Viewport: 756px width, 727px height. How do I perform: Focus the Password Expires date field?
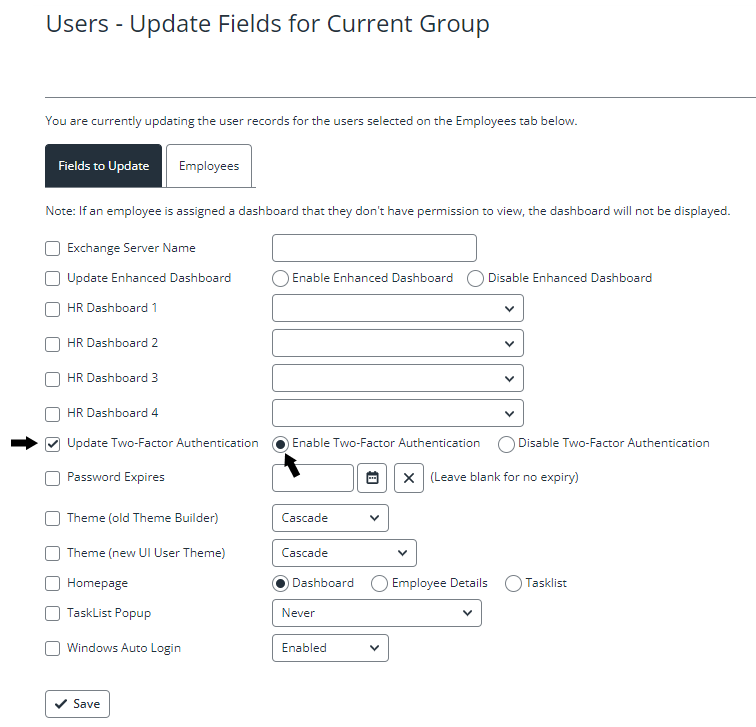[313, 478]
